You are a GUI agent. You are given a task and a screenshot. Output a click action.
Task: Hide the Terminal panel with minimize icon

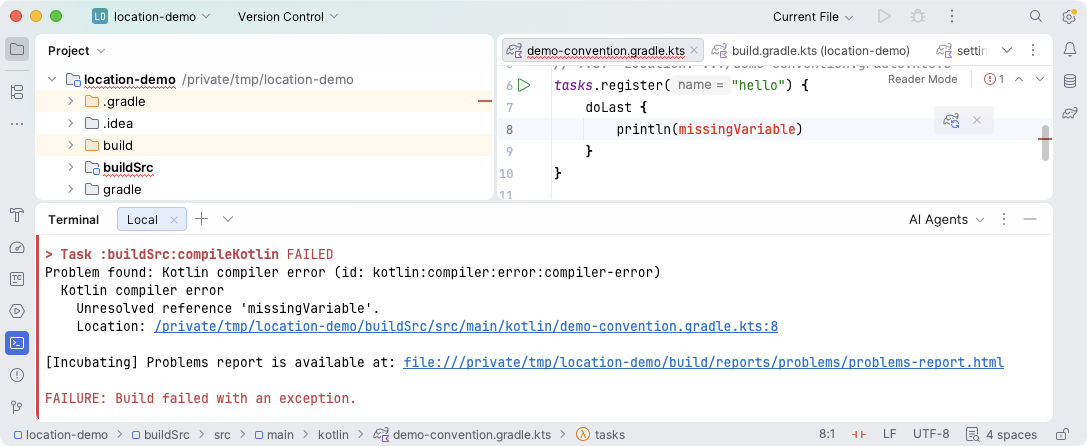point(1030,219)
